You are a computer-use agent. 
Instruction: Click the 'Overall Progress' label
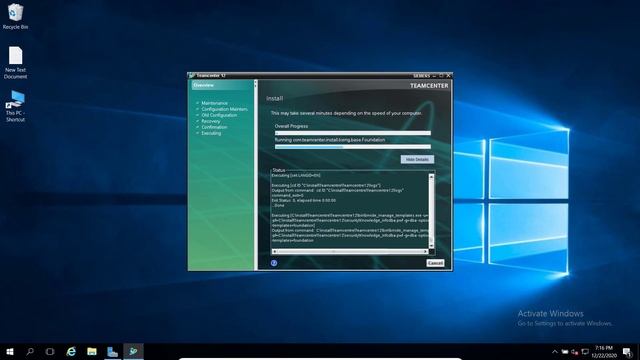[x=291, y=126]
